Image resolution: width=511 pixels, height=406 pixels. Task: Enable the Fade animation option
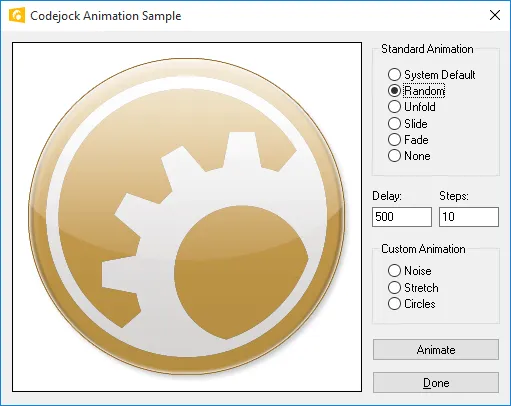[408, 139]
